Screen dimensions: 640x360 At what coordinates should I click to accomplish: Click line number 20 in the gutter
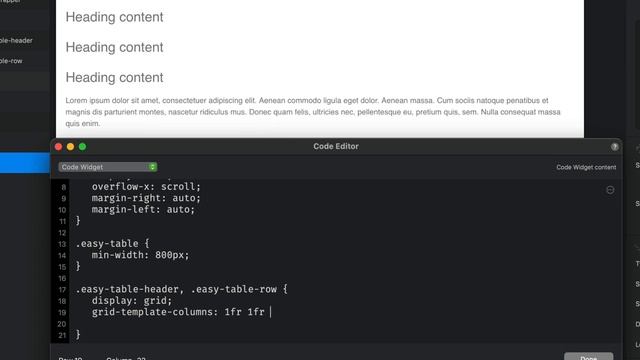tap(62, 324)
